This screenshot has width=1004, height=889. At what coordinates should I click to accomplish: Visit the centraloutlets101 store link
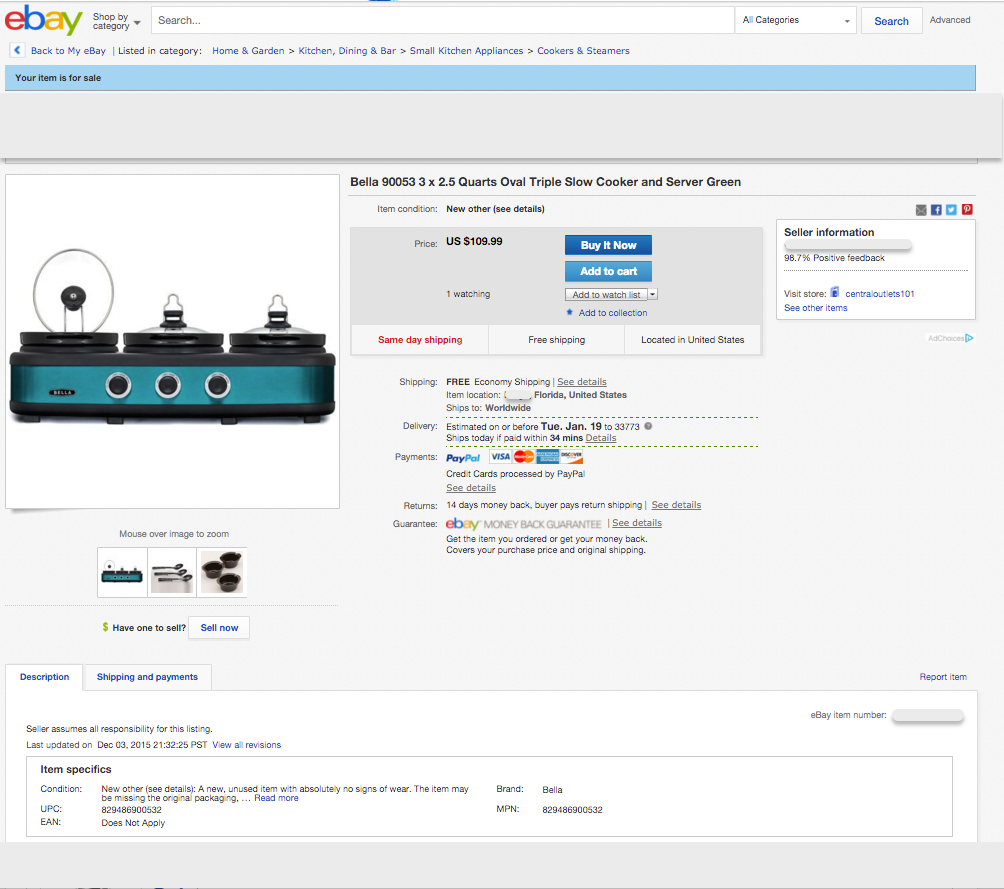(x=880, y=294)
